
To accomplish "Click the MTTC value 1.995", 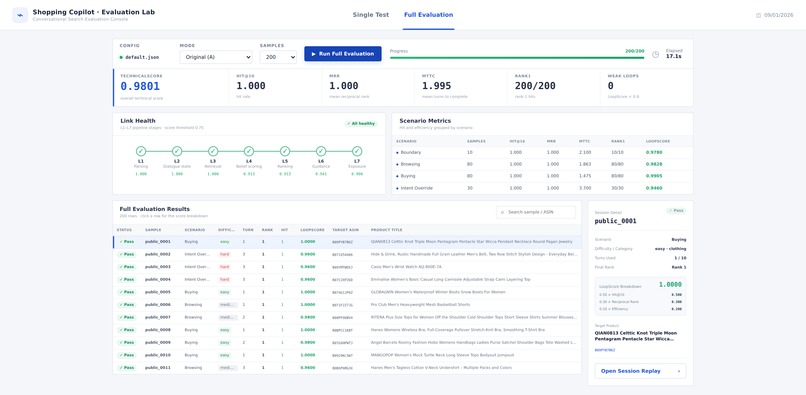I will click(x=436, y=86).
